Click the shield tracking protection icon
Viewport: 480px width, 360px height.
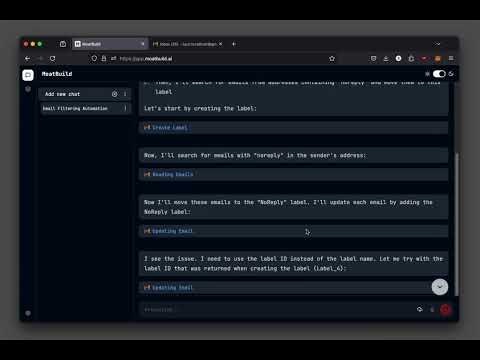point(94,59)
